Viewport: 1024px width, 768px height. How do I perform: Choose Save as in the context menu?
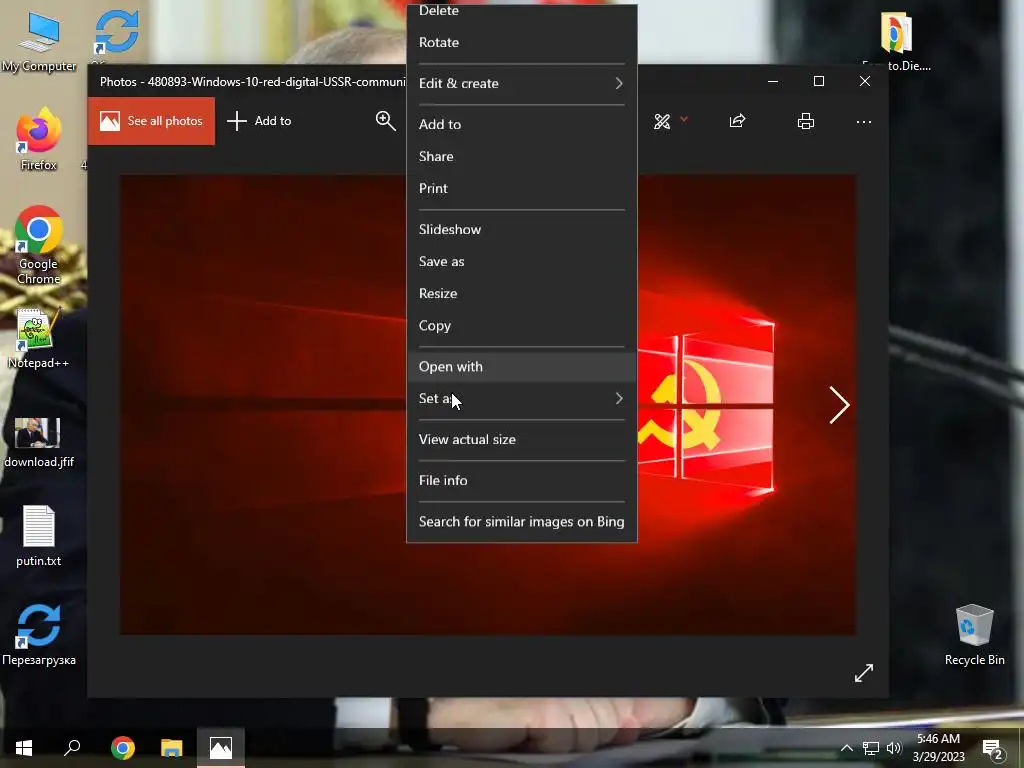point(521,261)
